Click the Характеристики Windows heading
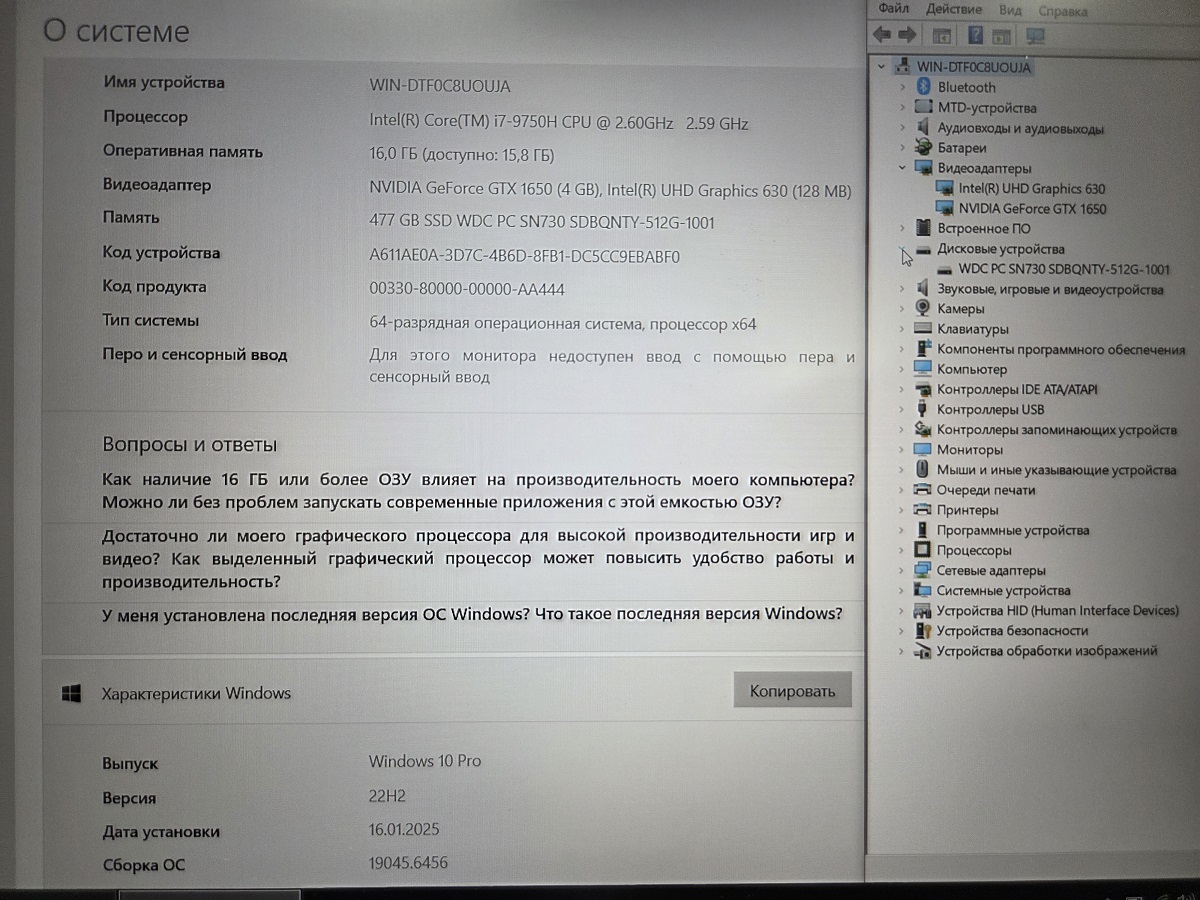Viewport: 1200px width, 900px height. [196, 693]
